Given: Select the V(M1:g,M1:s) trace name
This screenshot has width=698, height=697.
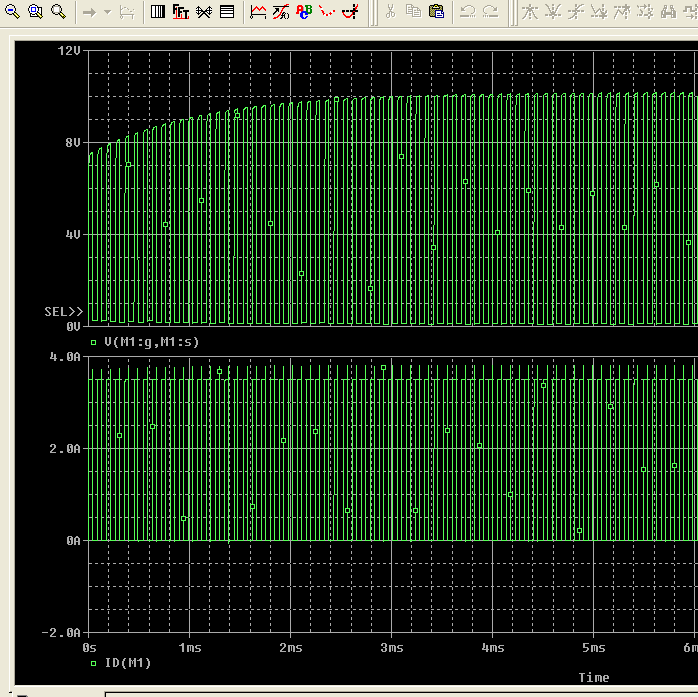Looking at the screenshot, I should pyautogui.click(x=152, y=342).
